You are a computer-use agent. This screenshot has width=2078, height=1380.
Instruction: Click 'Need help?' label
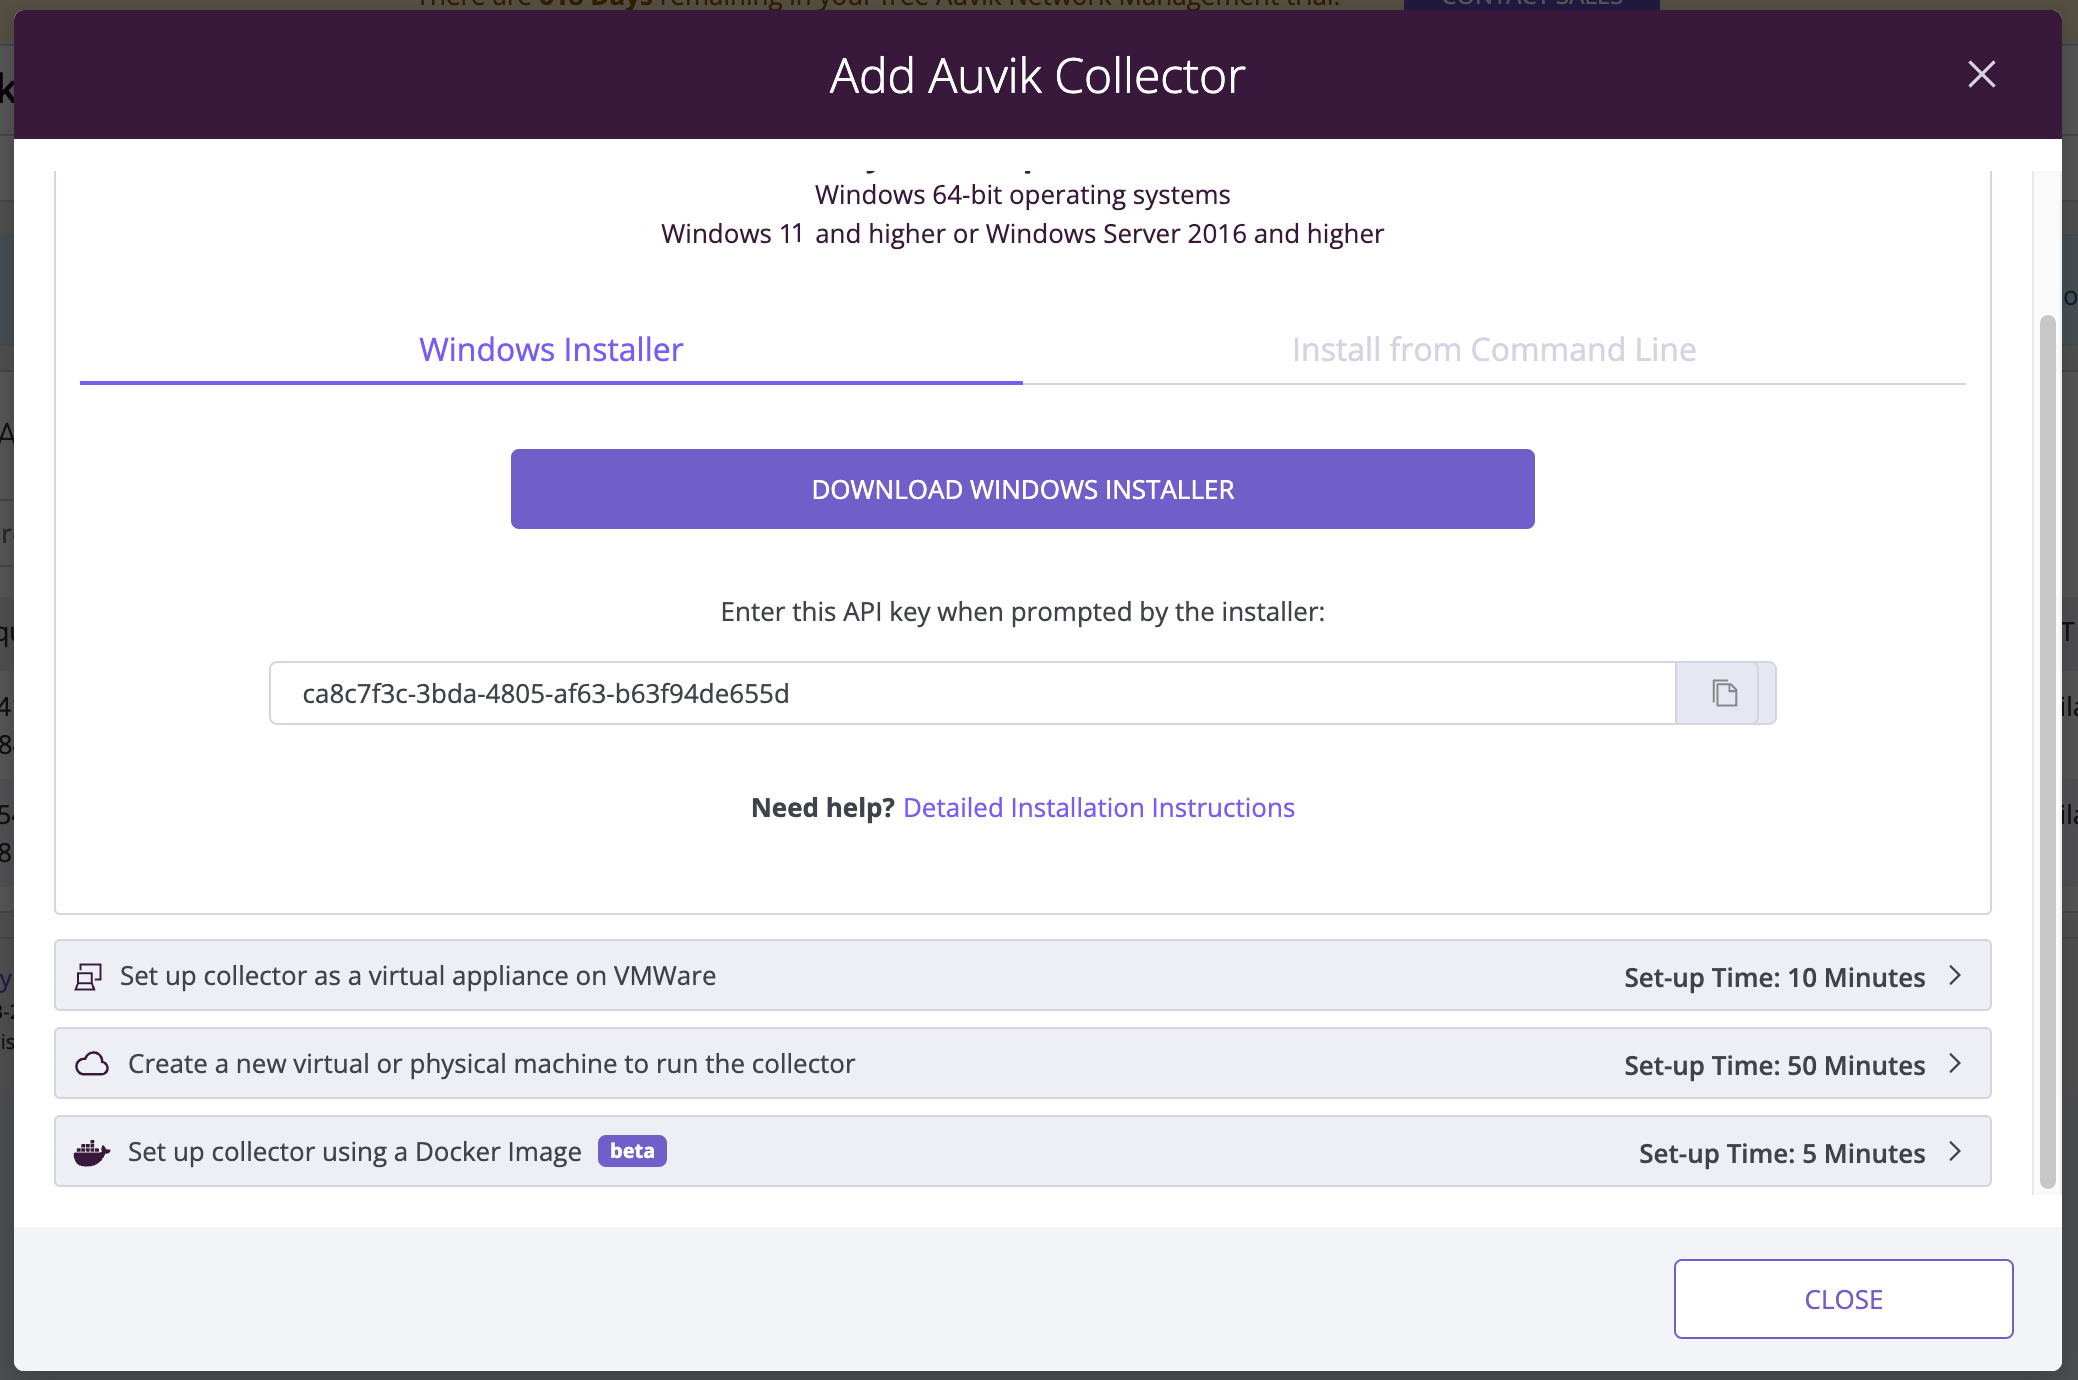(822, 807)
